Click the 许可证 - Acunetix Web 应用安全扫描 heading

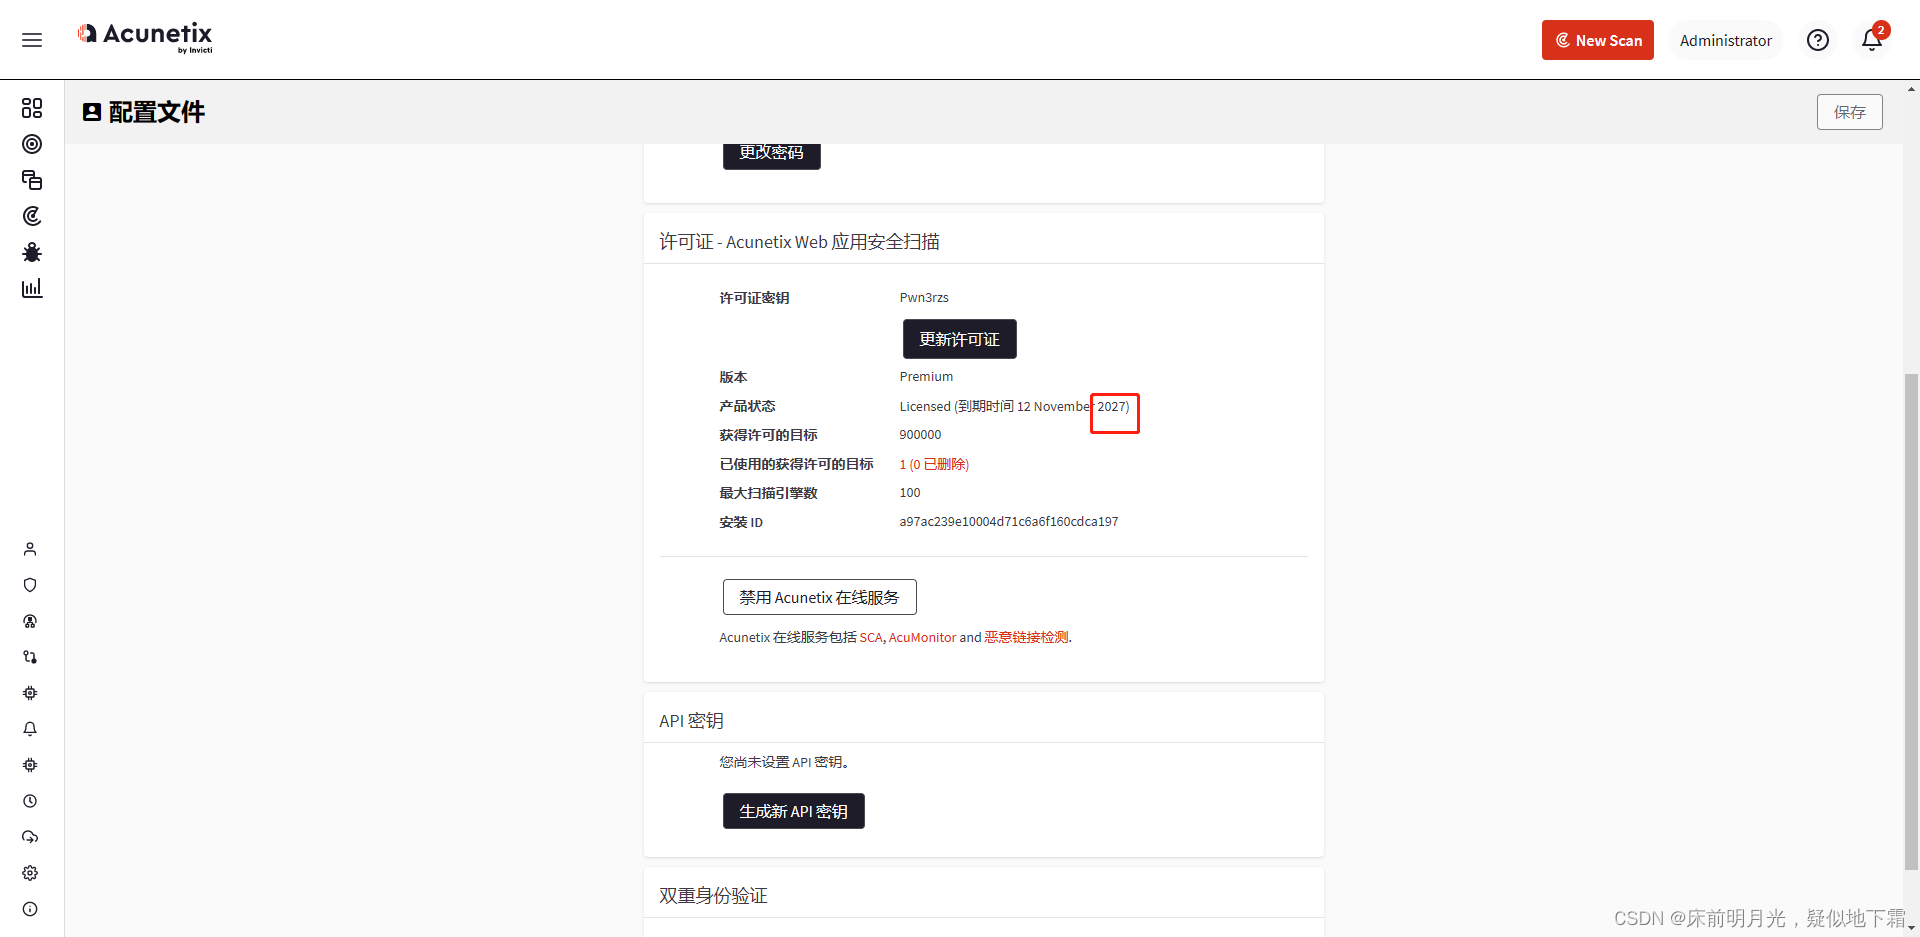point(799,242)
